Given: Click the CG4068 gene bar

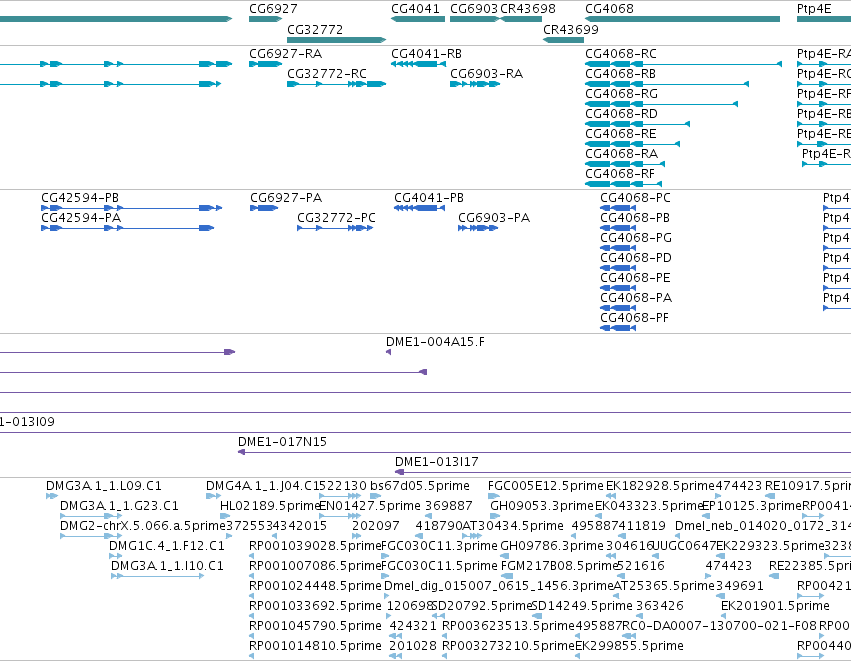Looking at the screenshot, I should (682, 19).
